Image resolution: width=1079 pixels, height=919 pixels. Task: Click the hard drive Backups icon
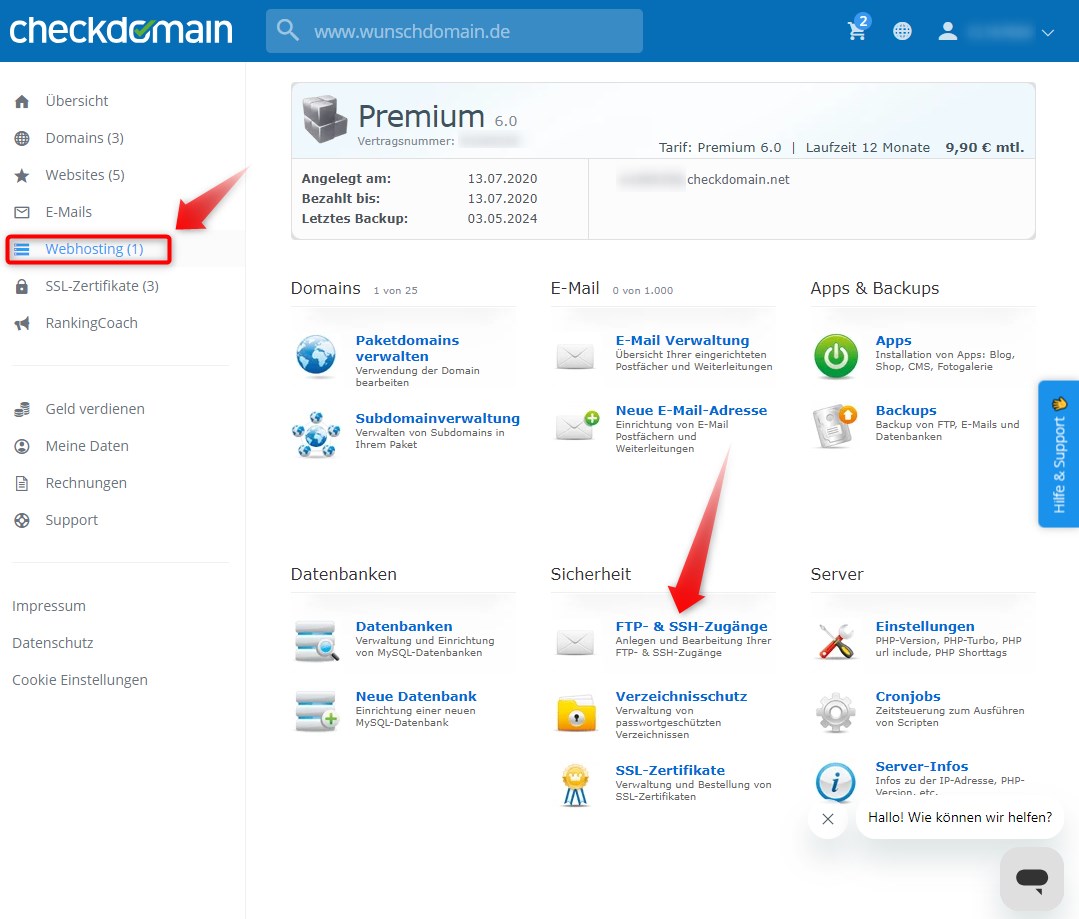[x=835, y=426]
